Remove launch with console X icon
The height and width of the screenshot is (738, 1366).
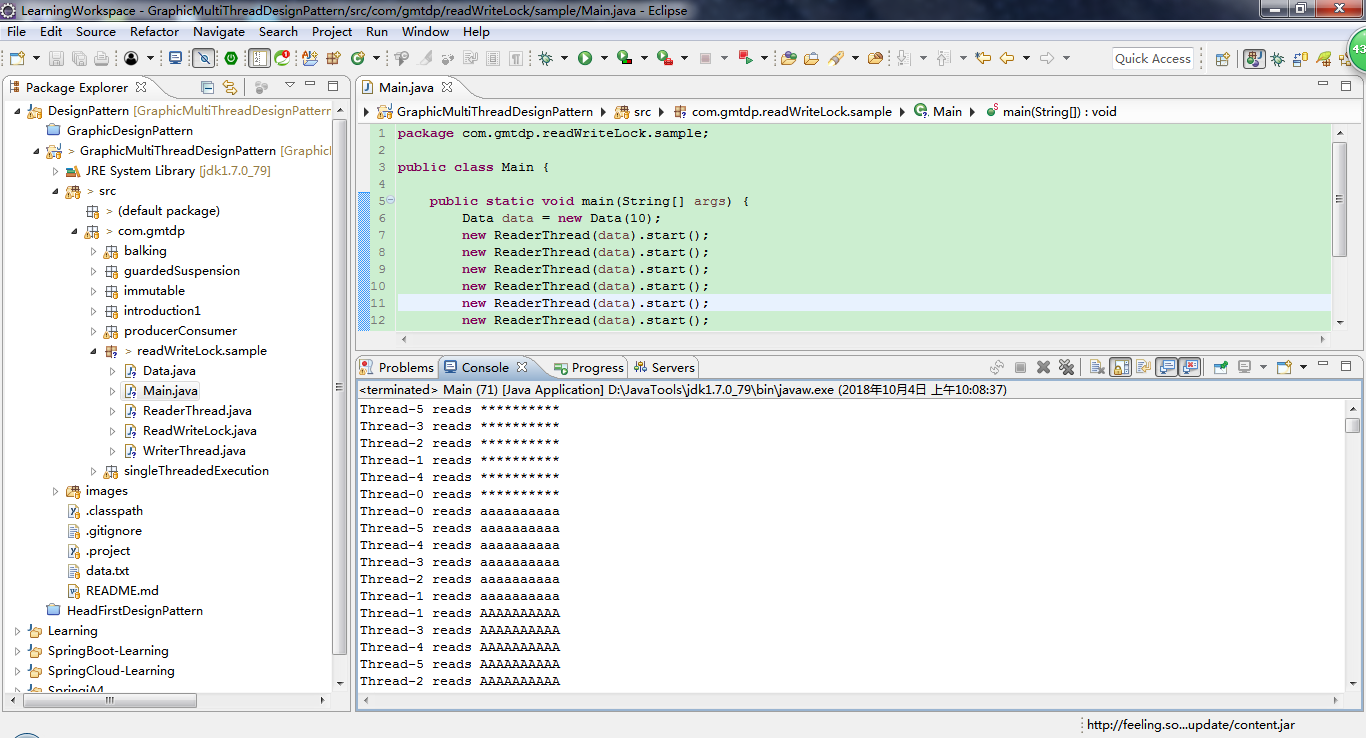[1044, 367]
